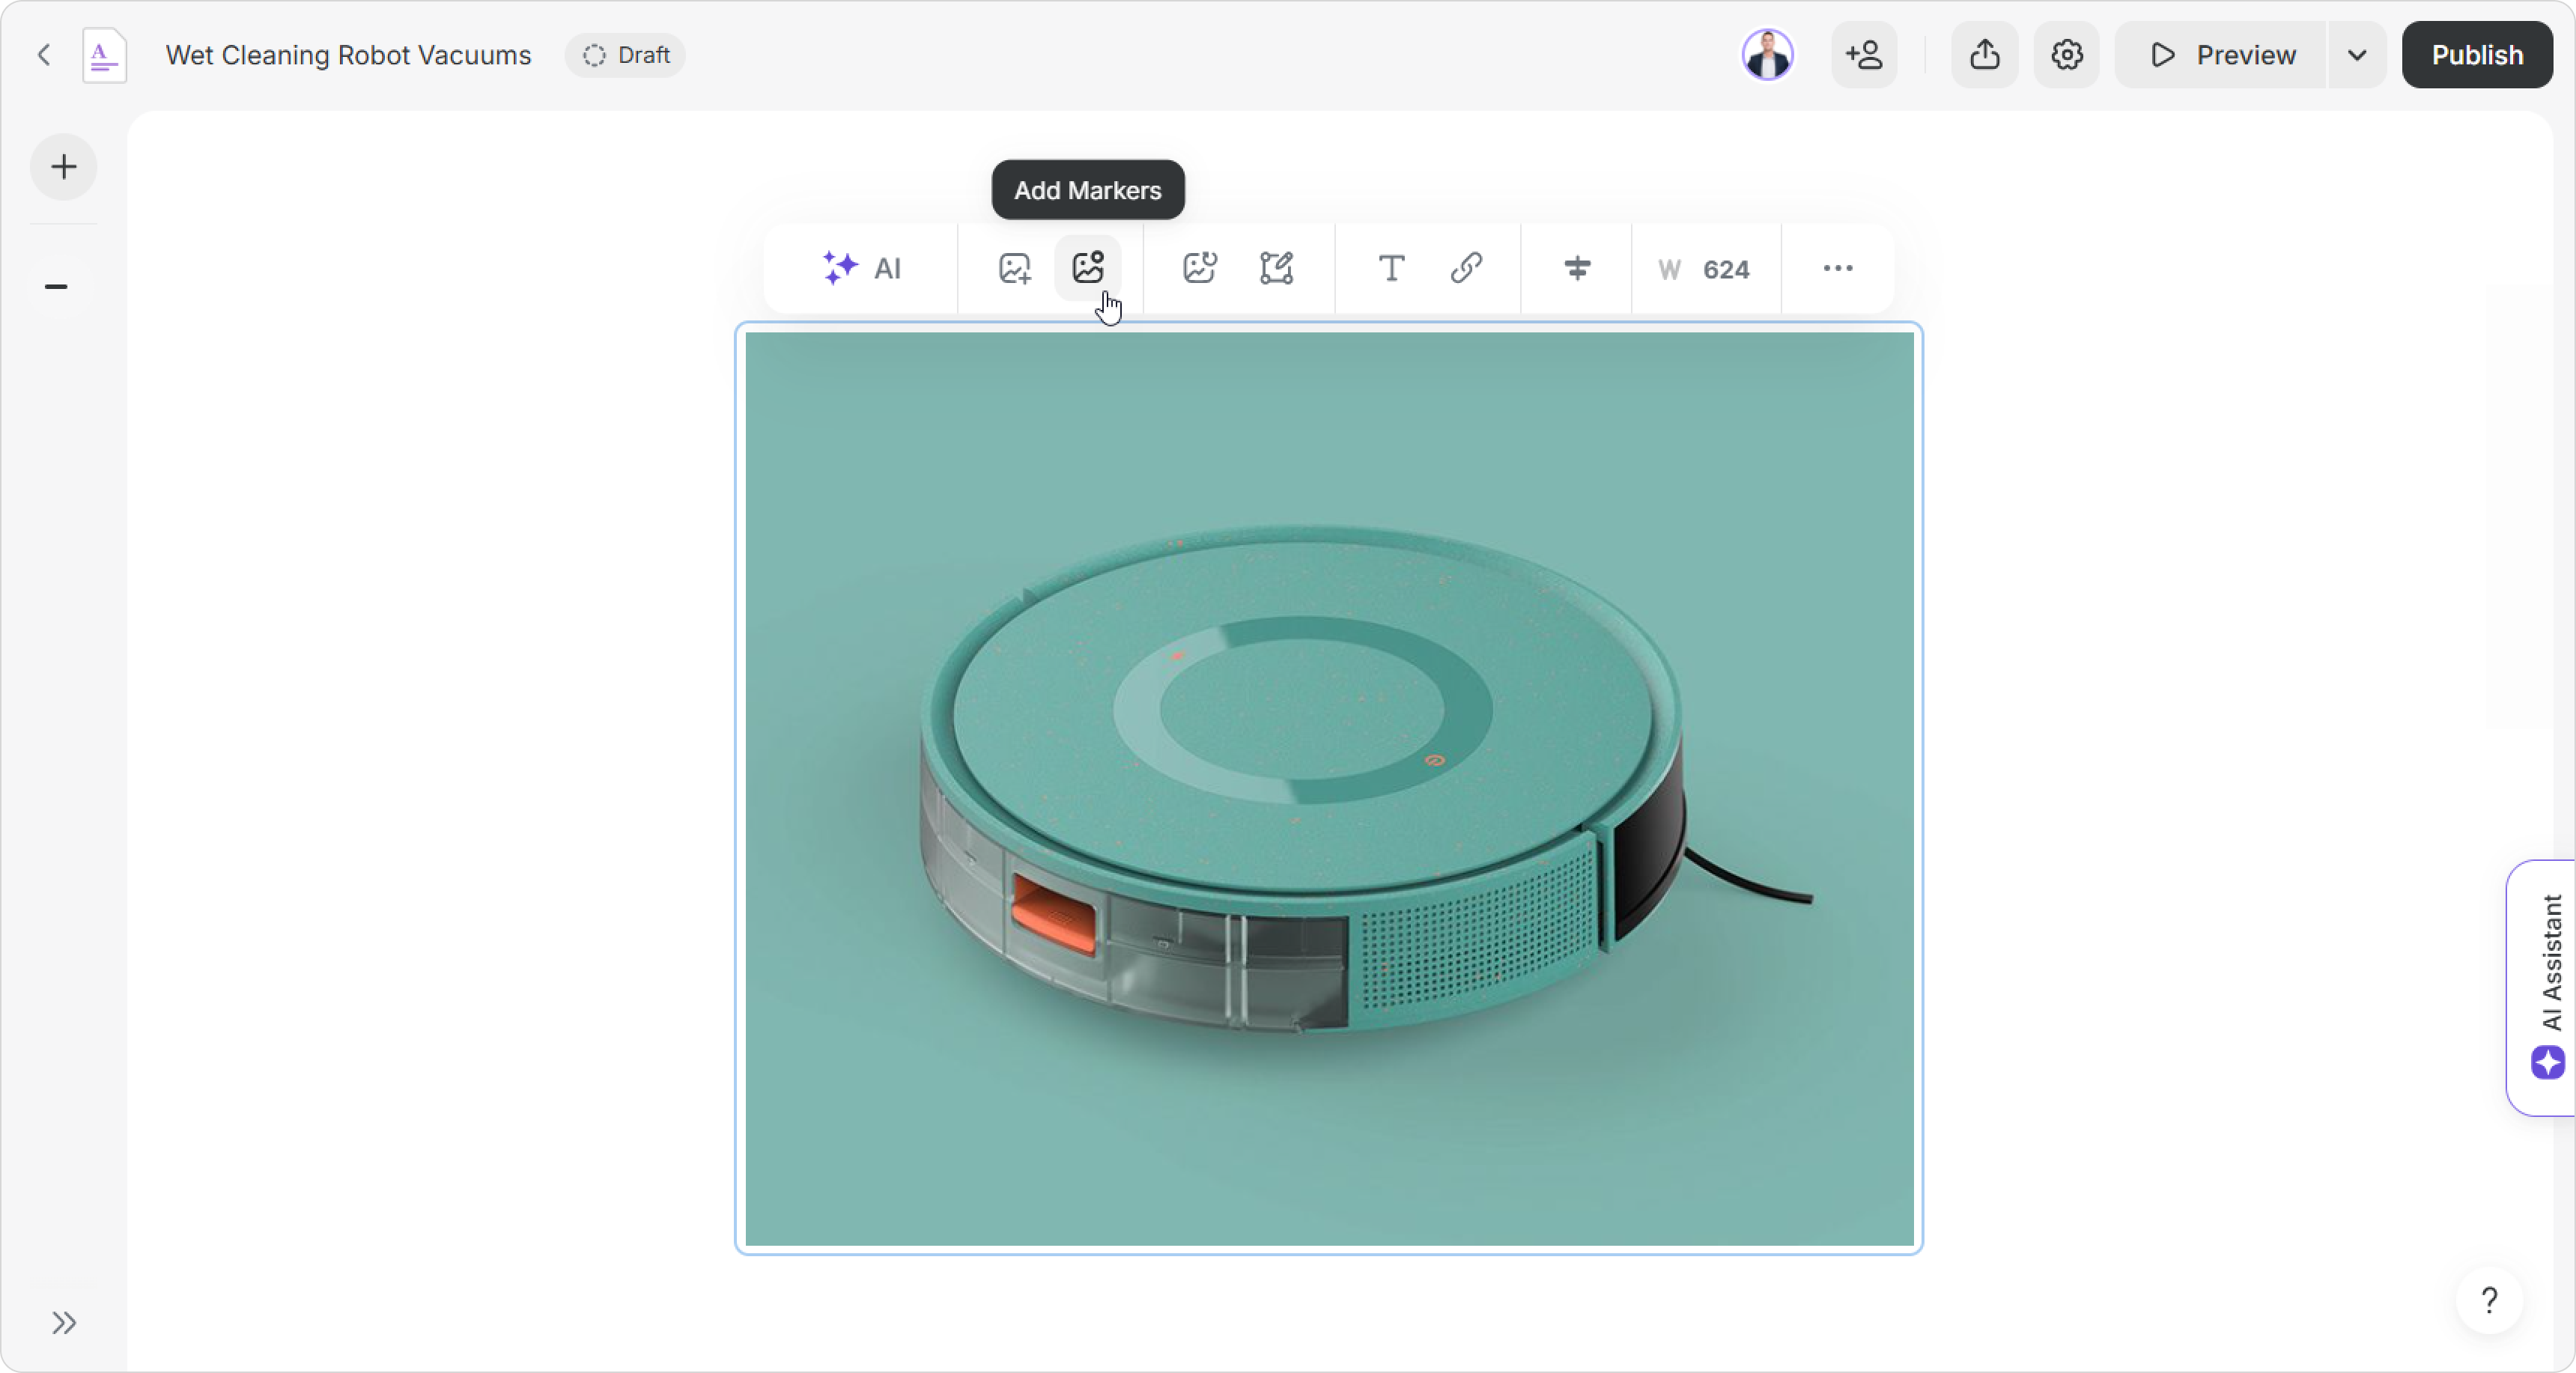Click the alignment icon in toolbar
The width and height of the screenshot is (2576, 1373).
coord(1577,268)
